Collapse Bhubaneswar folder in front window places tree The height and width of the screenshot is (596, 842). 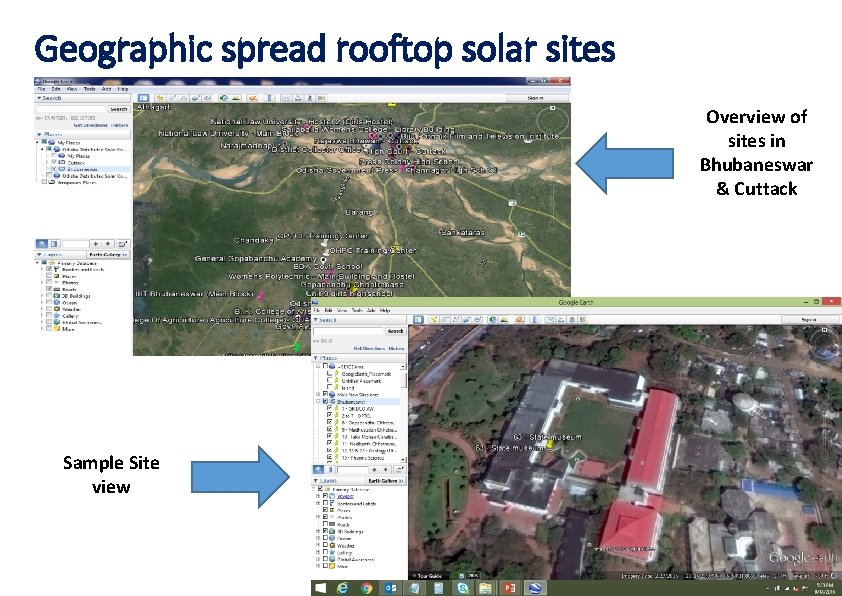pyautogui.click(x=318, y=401)
